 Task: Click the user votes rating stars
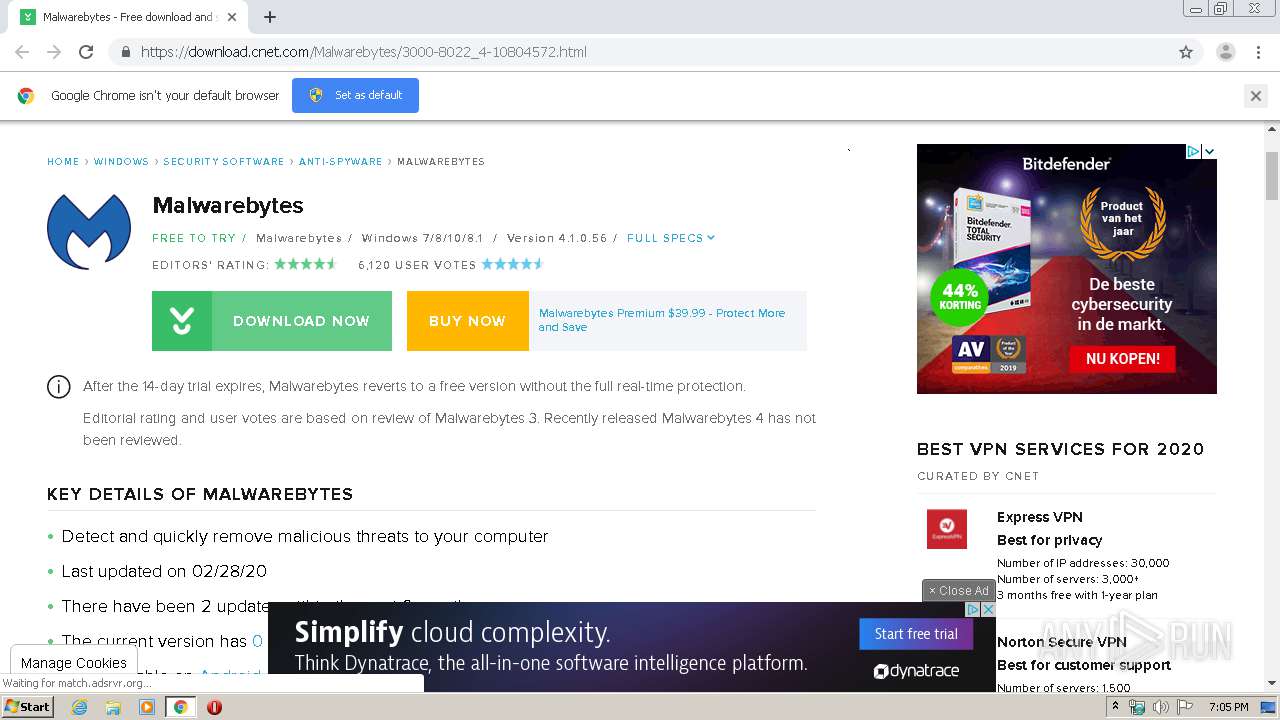coord(513,264)
